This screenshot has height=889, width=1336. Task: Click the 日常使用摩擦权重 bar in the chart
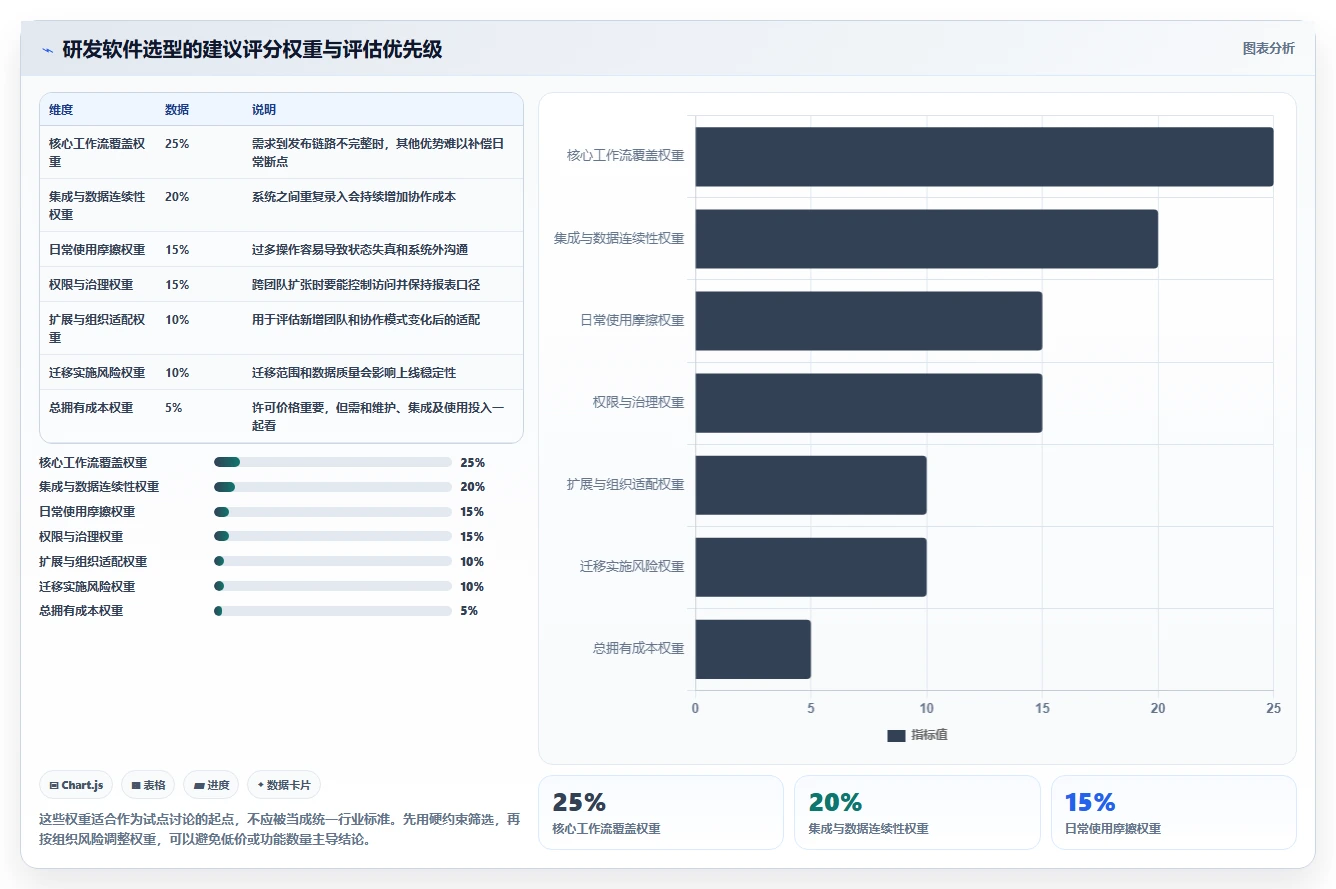pyautogui.click(x=869, y=321)
